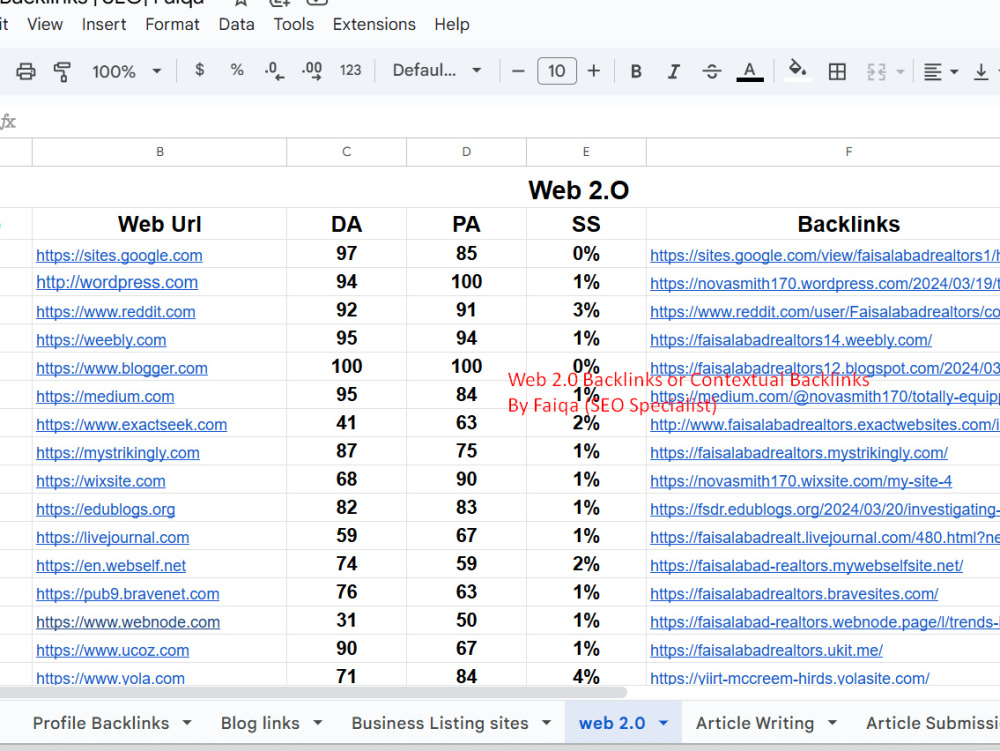
Task: Click the horizontal scrollbar
Action: (312, 692)
